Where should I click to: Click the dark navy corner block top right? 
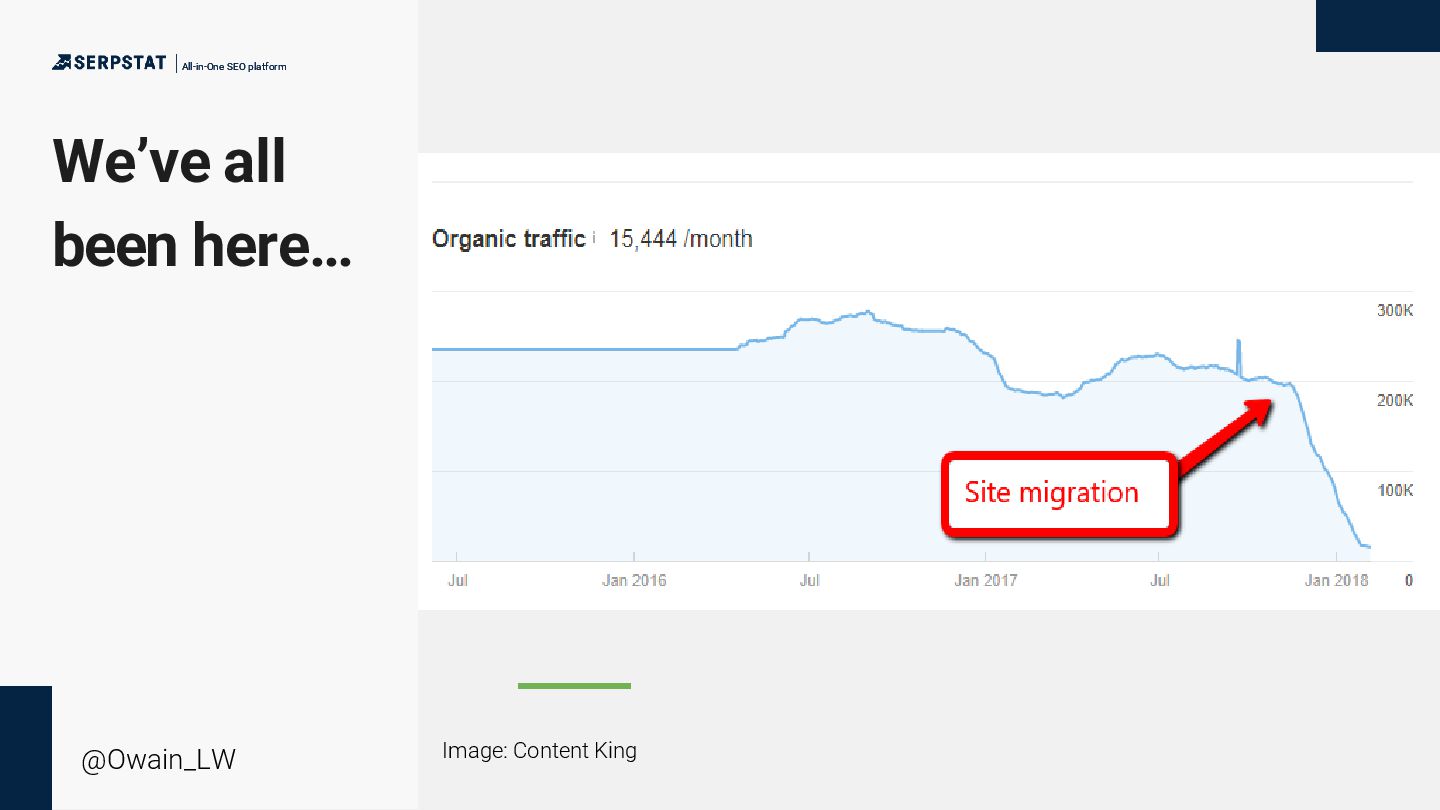click(1377, 25)
